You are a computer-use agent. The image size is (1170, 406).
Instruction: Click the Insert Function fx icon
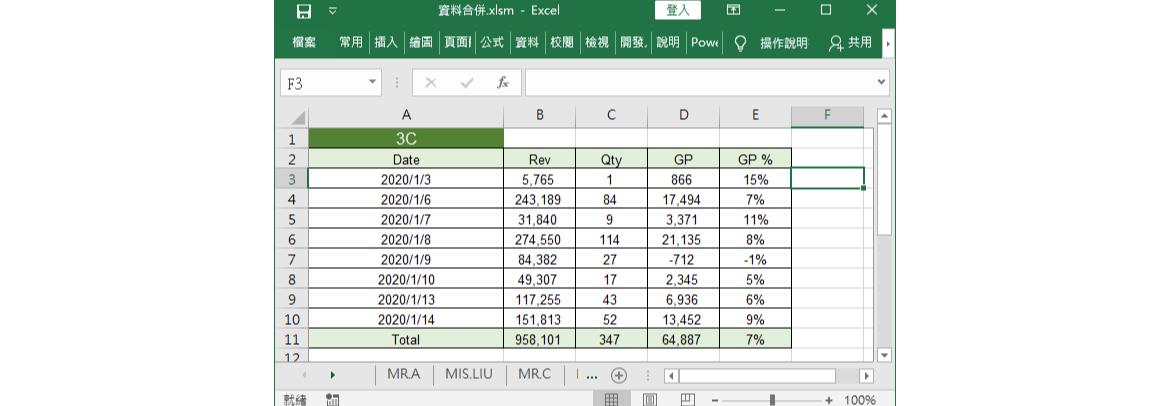[503, 83]
